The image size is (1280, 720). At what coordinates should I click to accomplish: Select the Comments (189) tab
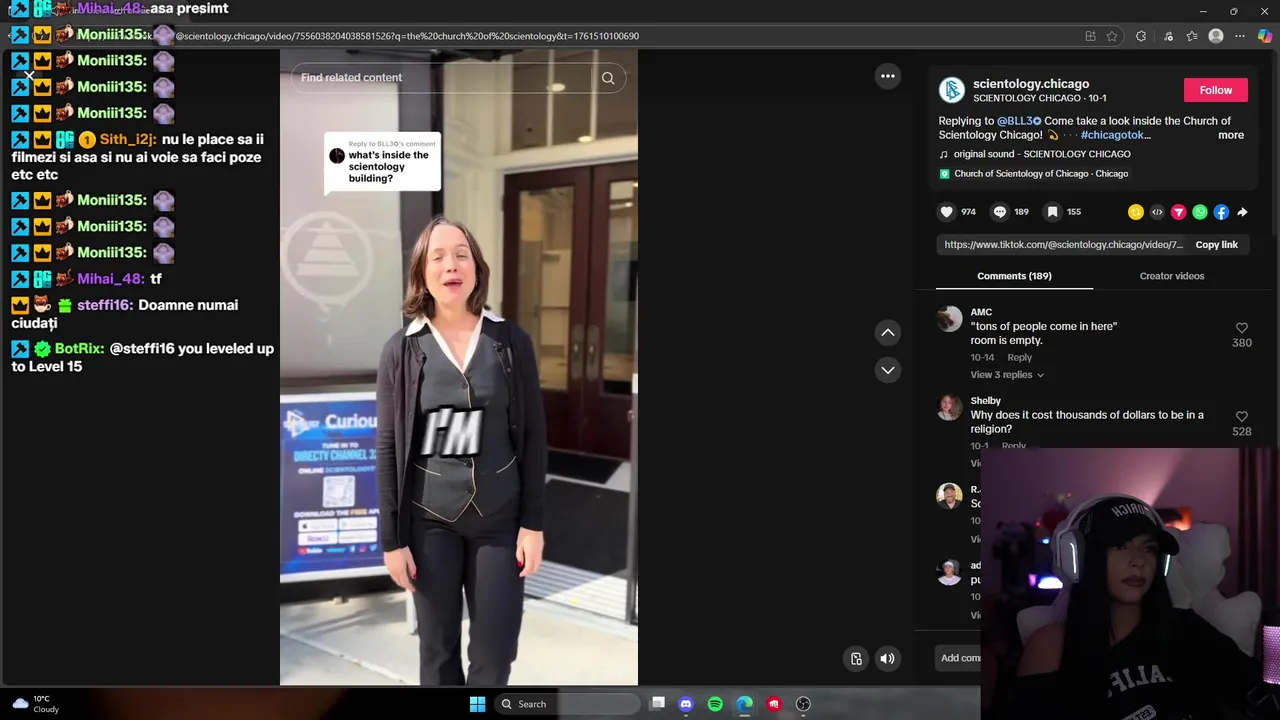1014,276
